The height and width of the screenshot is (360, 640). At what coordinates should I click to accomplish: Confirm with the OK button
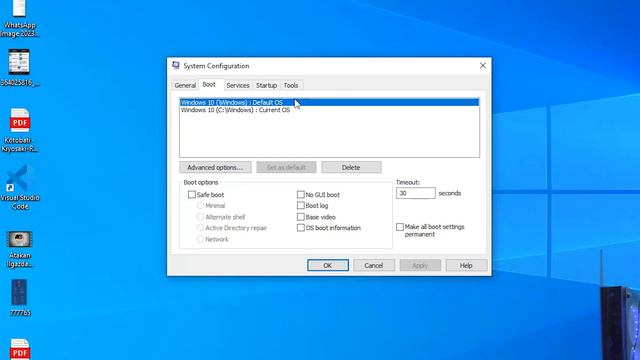(x=328, y=265)
